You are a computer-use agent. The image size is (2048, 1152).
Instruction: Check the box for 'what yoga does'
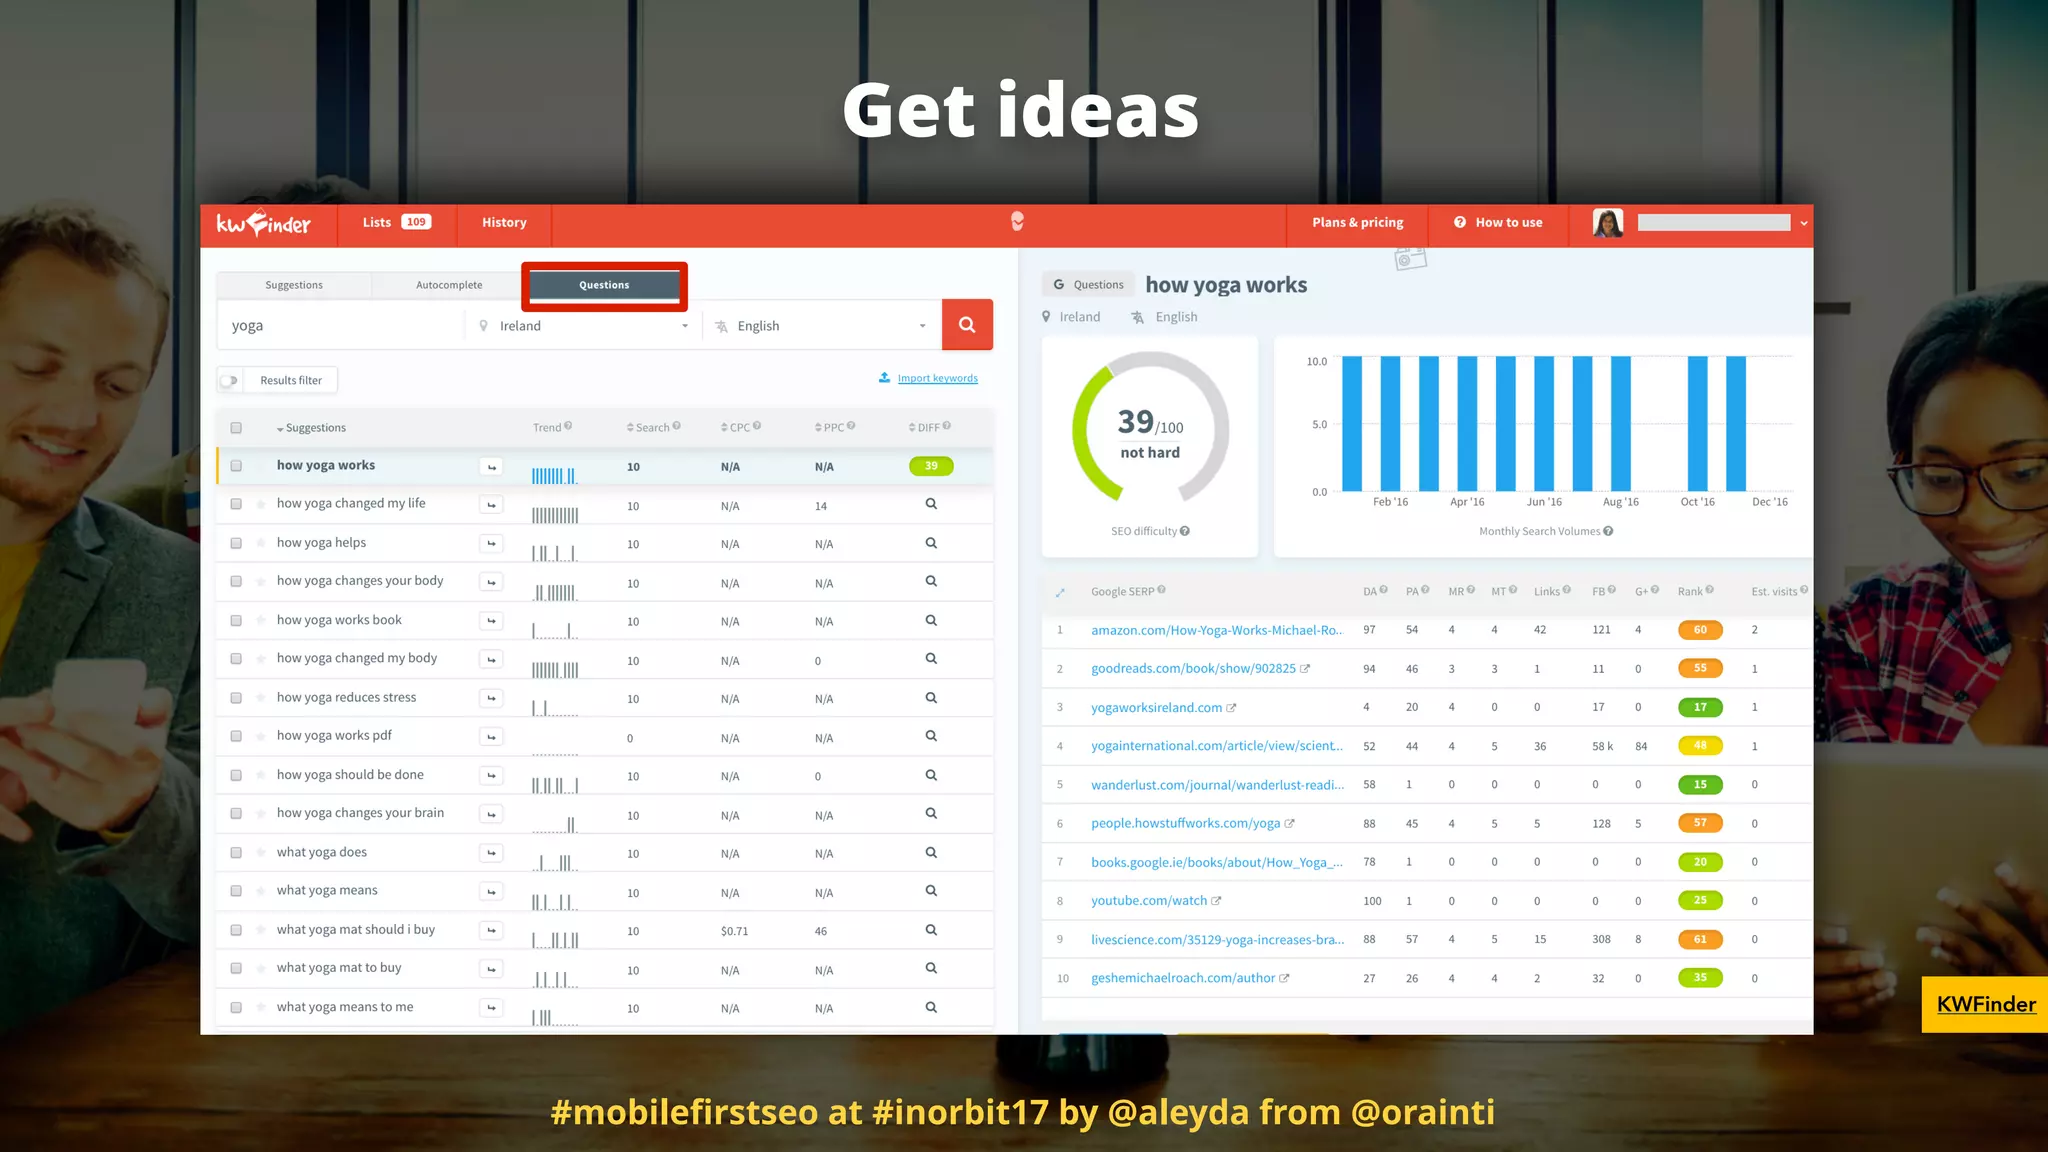click(x=236, y=853)
